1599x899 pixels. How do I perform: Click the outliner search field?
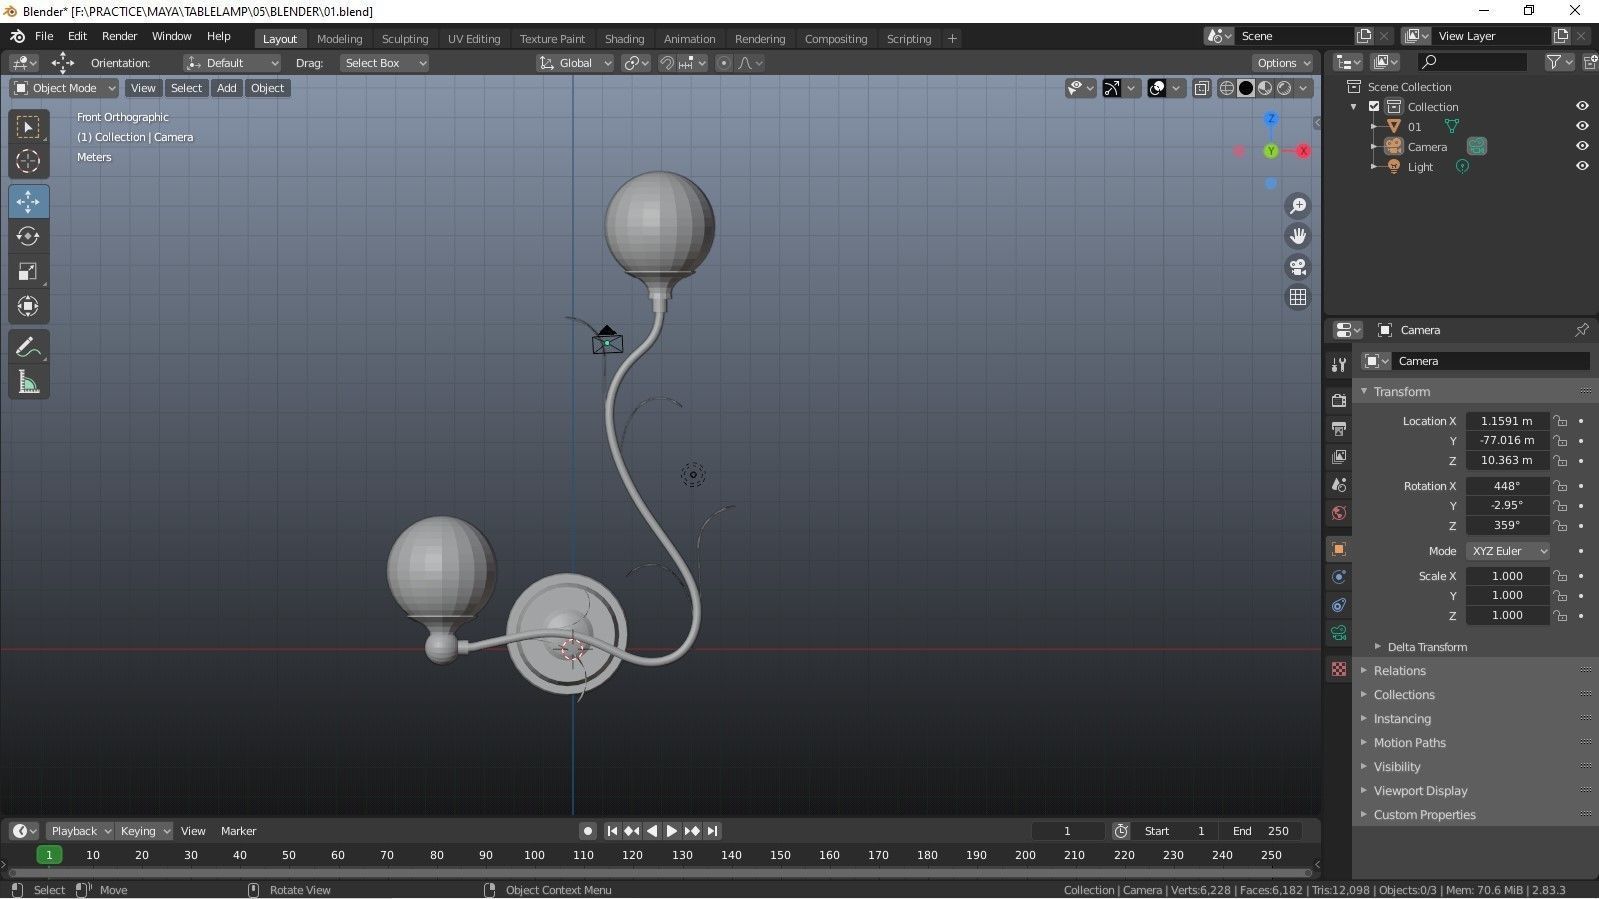[x=1473, y=62]
